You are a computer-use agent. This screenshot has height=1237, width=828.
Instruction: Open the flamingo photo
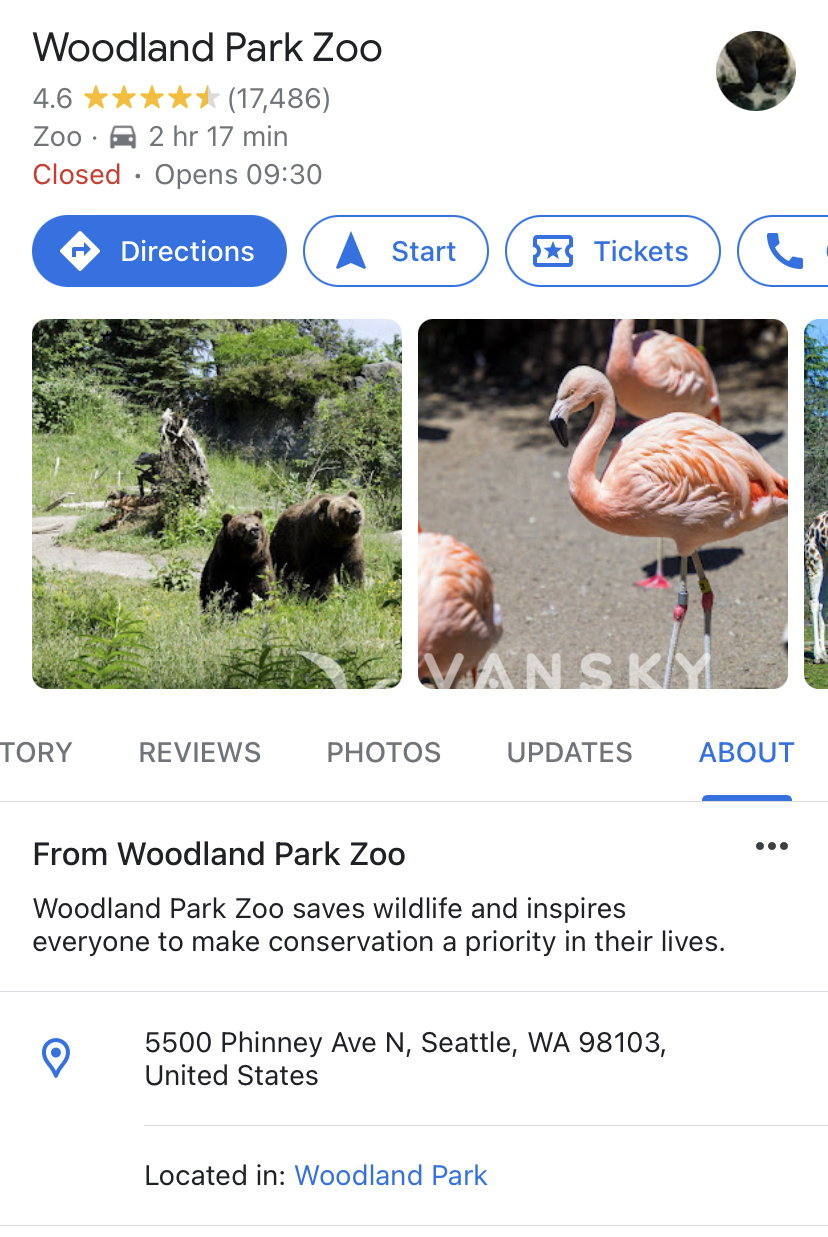pos(602,504)
